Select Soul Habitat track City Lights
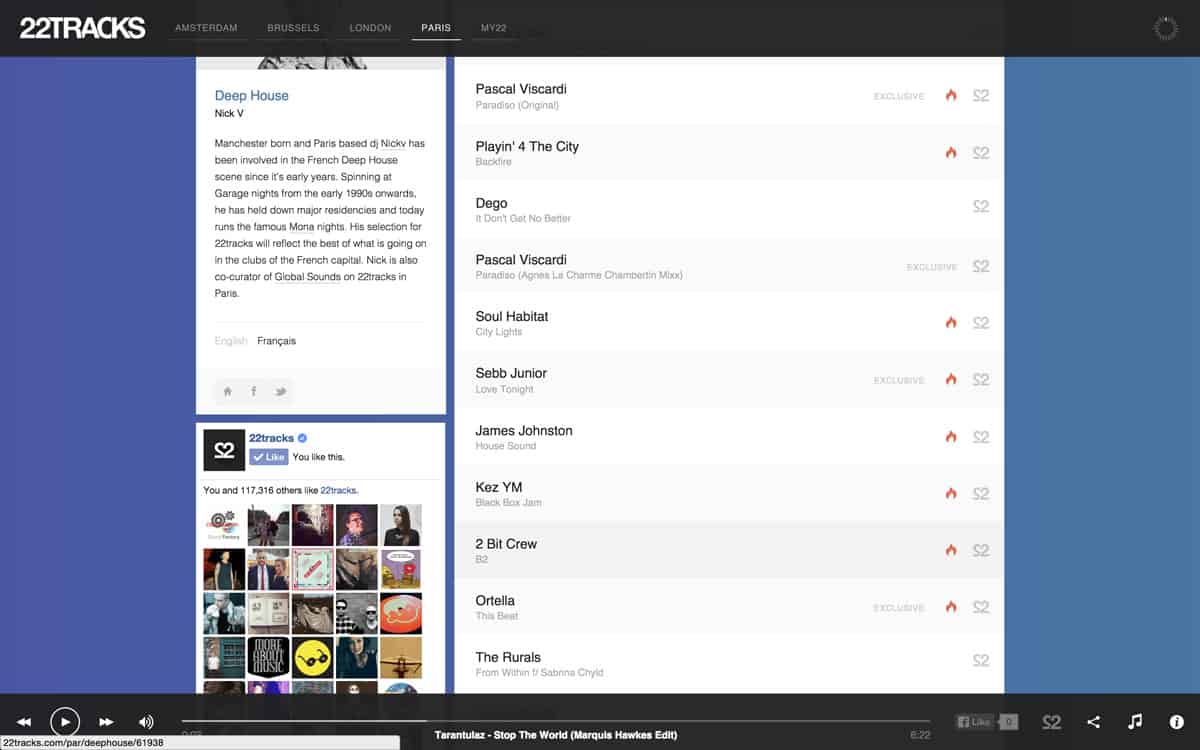Image resolution: width=1200 pixels, height=750 pixels. (729, 323)
